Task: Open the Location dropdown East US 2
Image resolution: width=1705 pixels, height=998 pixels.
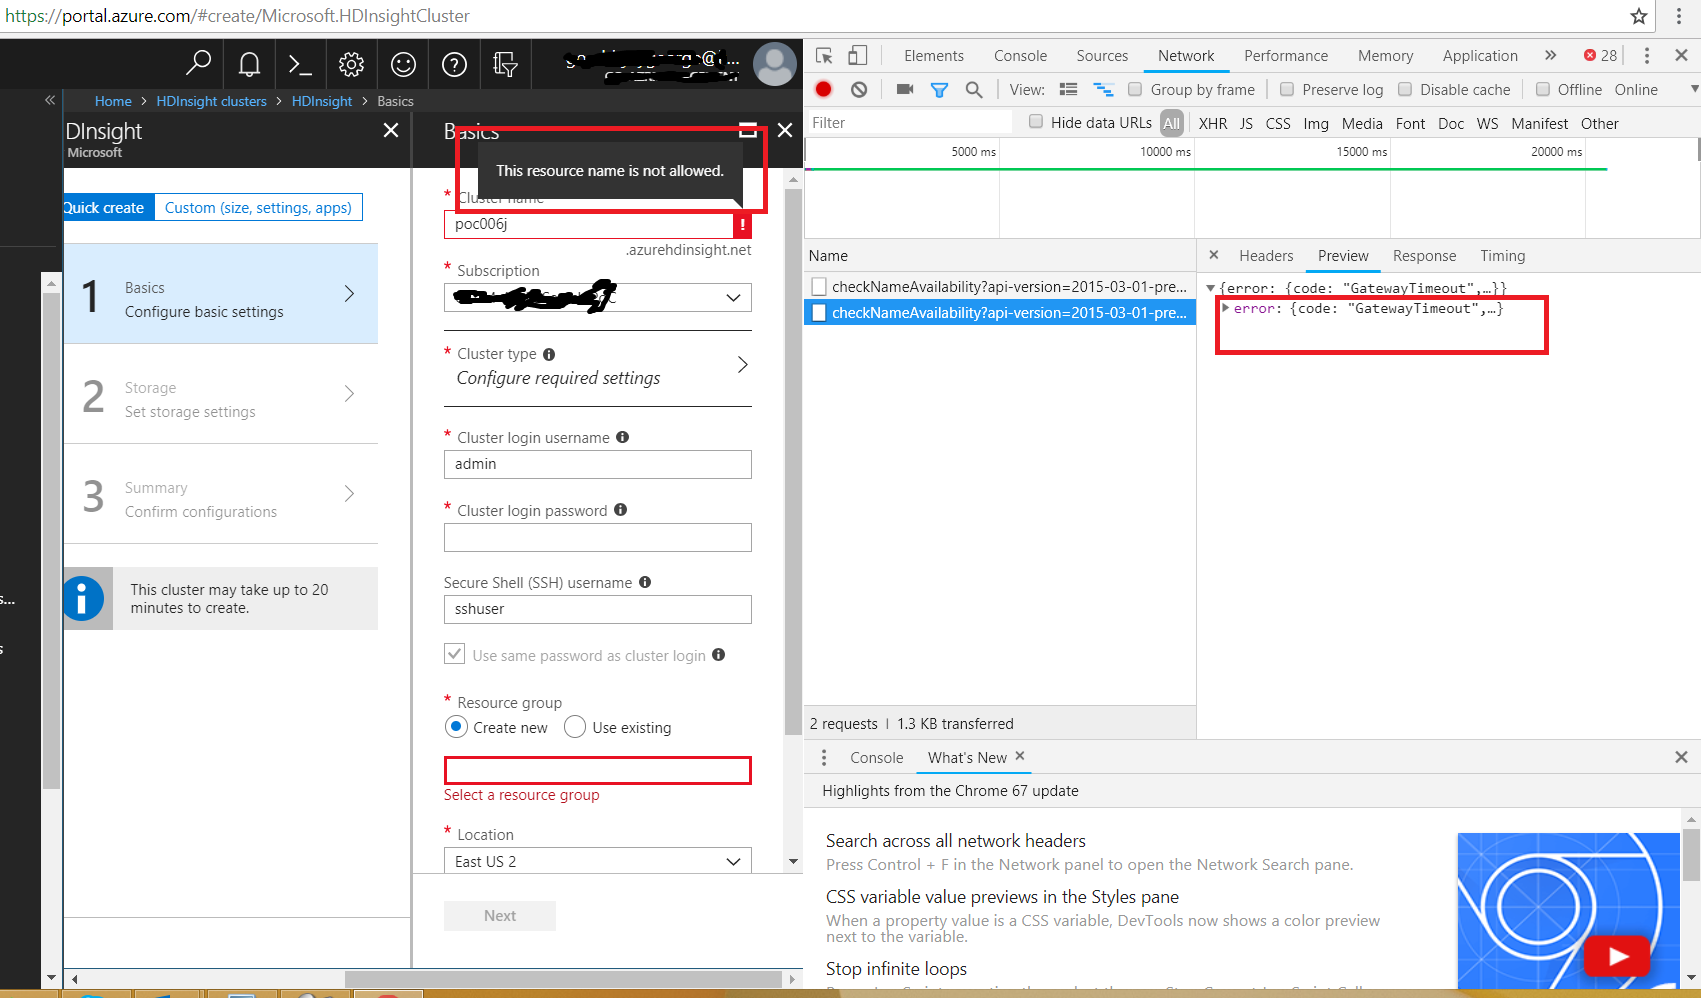Action: [598, 861]
